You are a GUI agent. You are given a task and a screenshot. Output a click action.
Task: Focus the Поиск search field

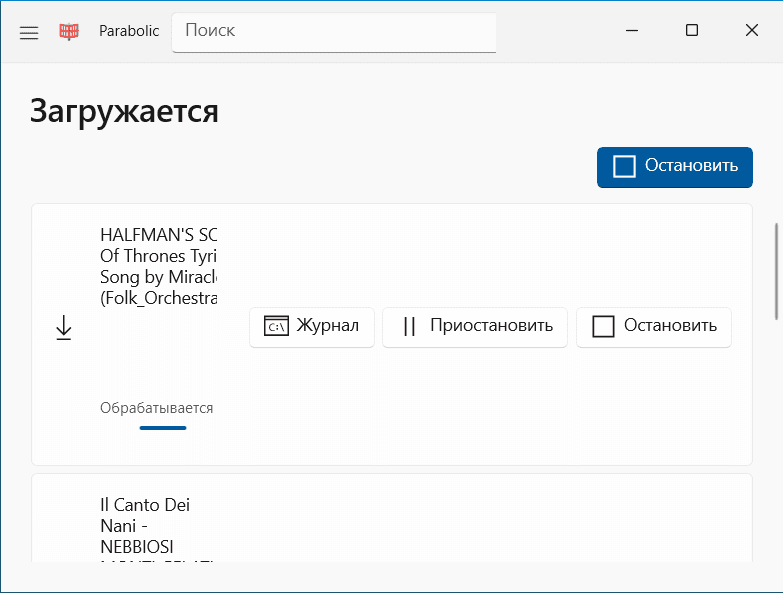(x=334, y=32)
